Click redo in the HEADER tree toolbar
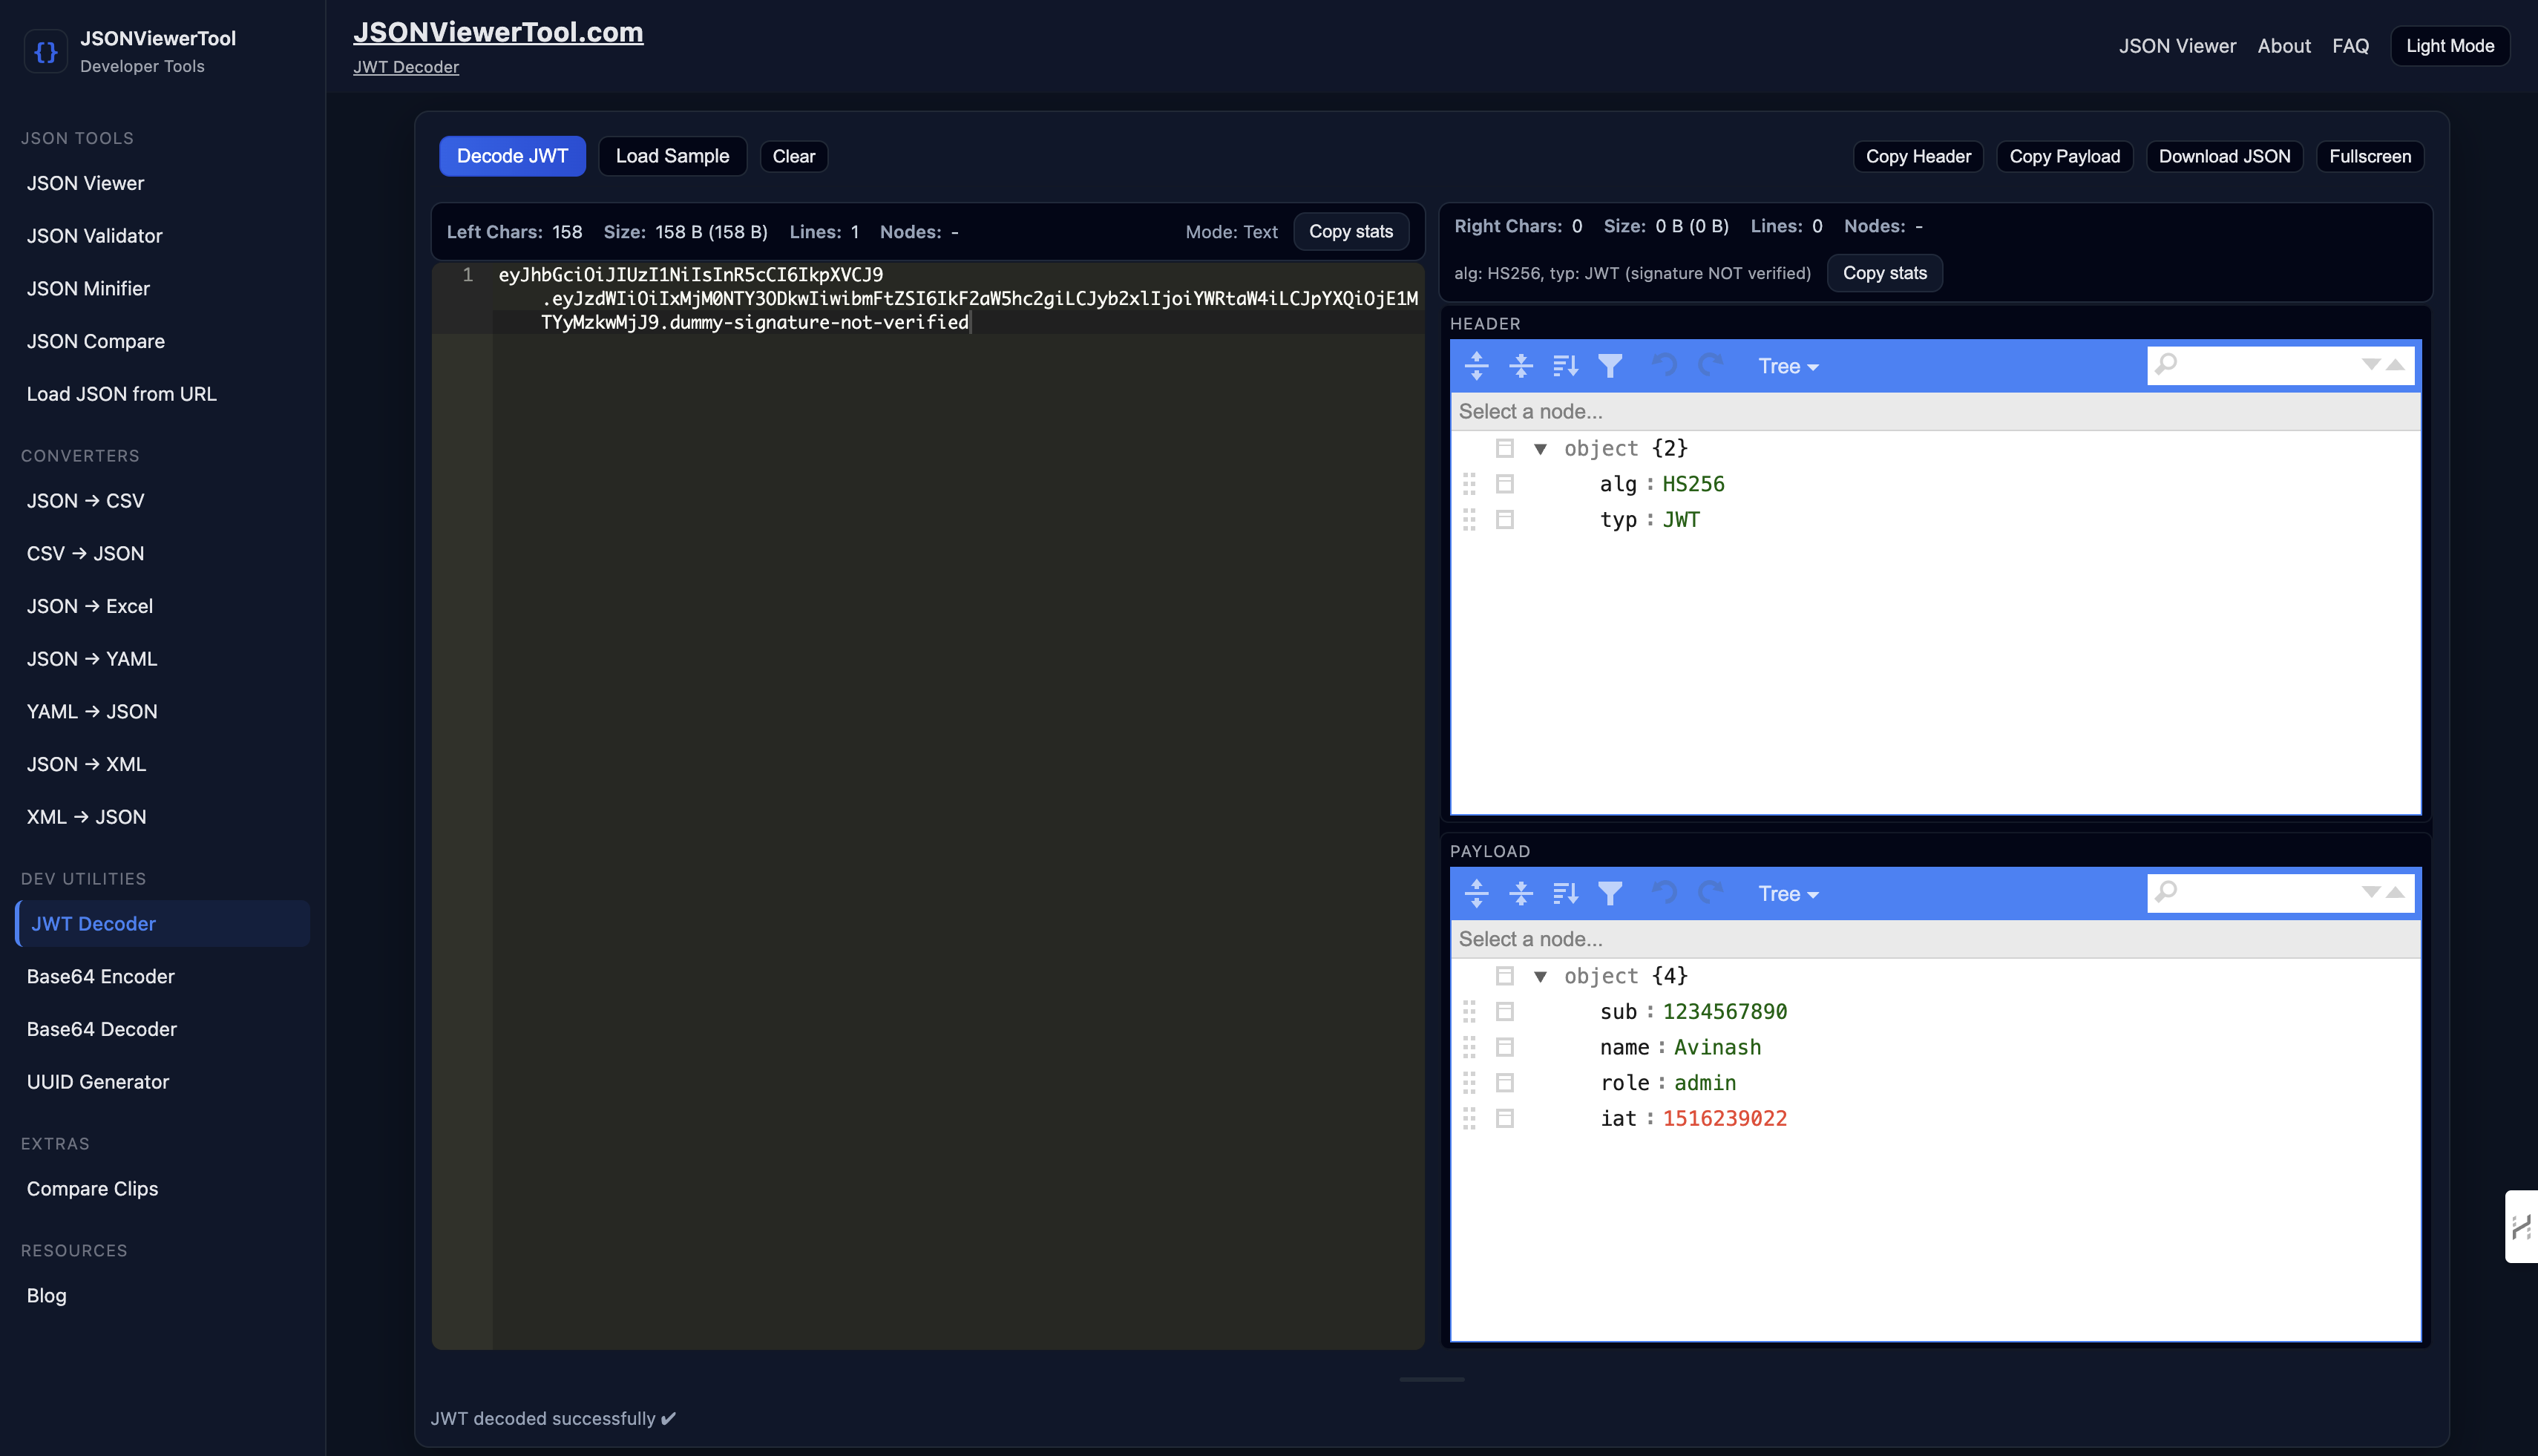Viewport: 2538px width, 1456px height. [x=1710, y=366]
